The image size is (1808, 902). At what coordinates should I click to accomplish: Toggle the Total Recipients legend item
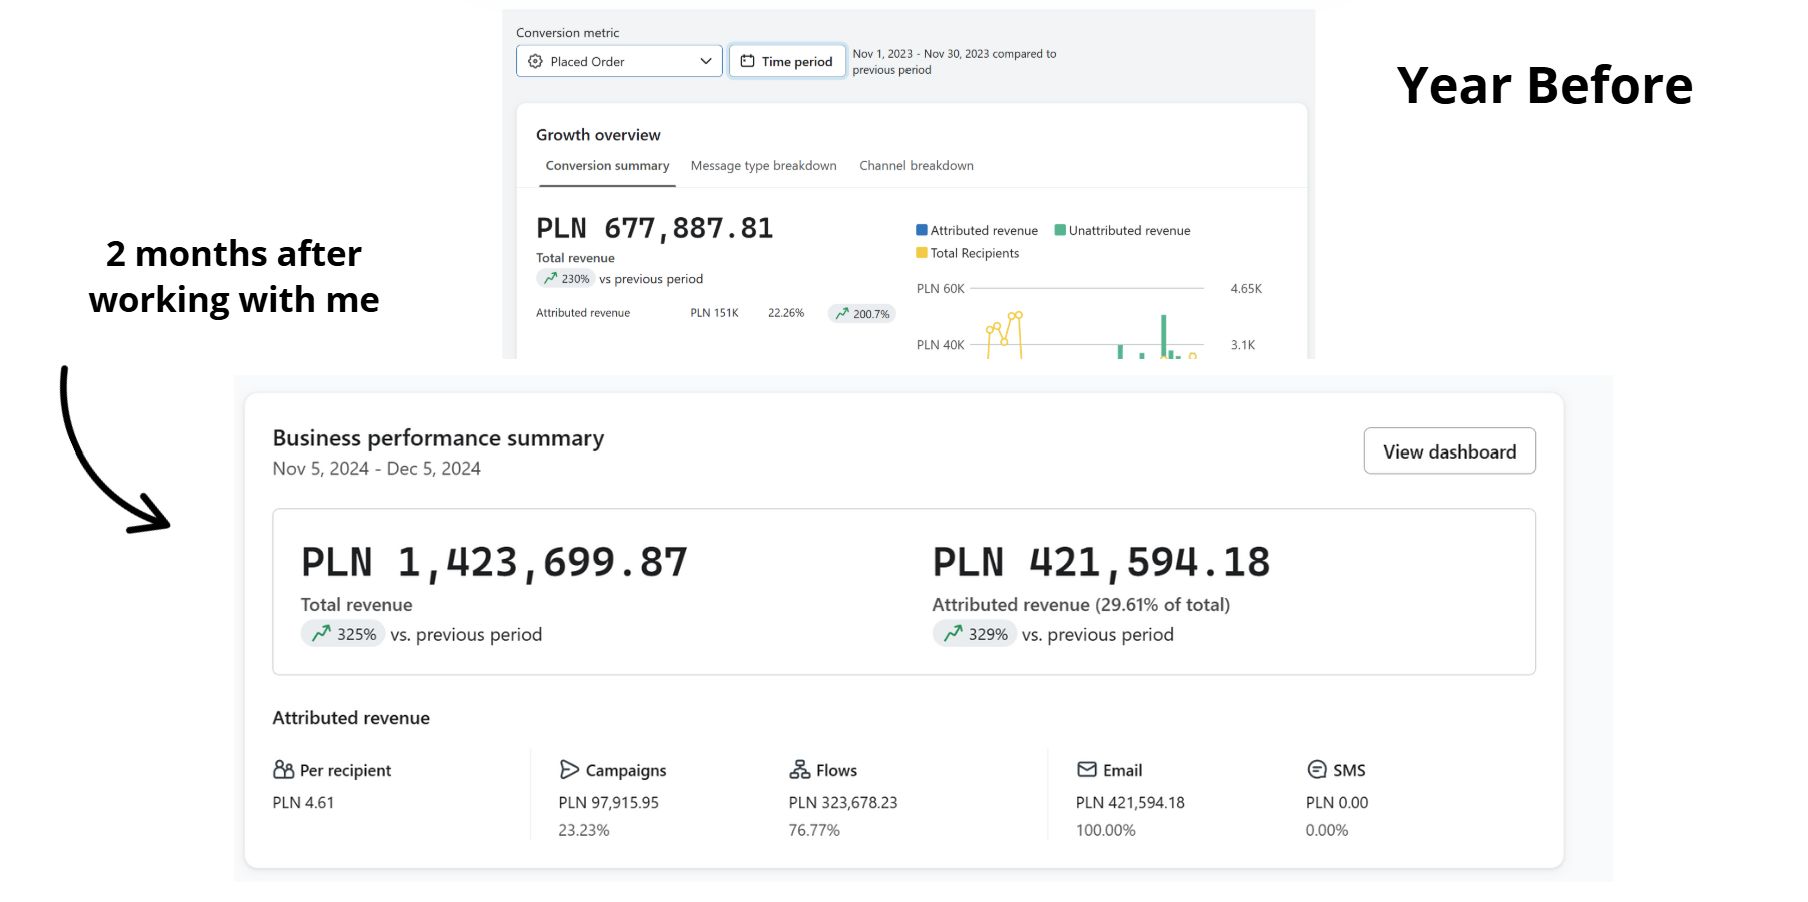coord(967,253)
